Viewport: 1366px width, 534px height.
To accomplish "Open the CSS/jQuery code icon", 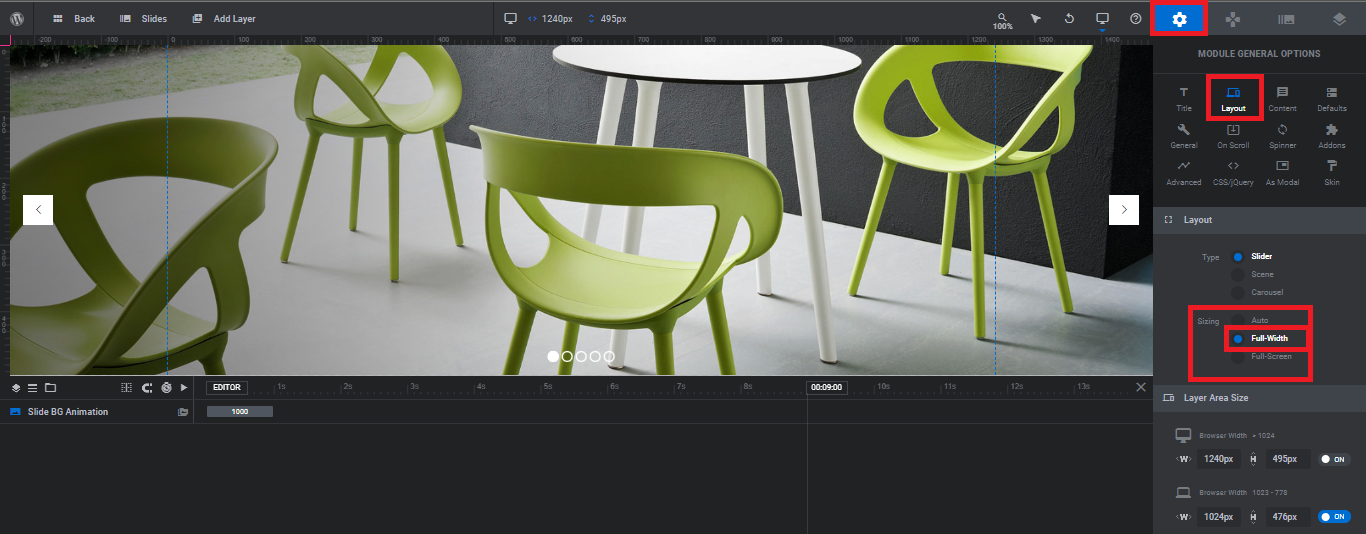I will point(1233,173).
